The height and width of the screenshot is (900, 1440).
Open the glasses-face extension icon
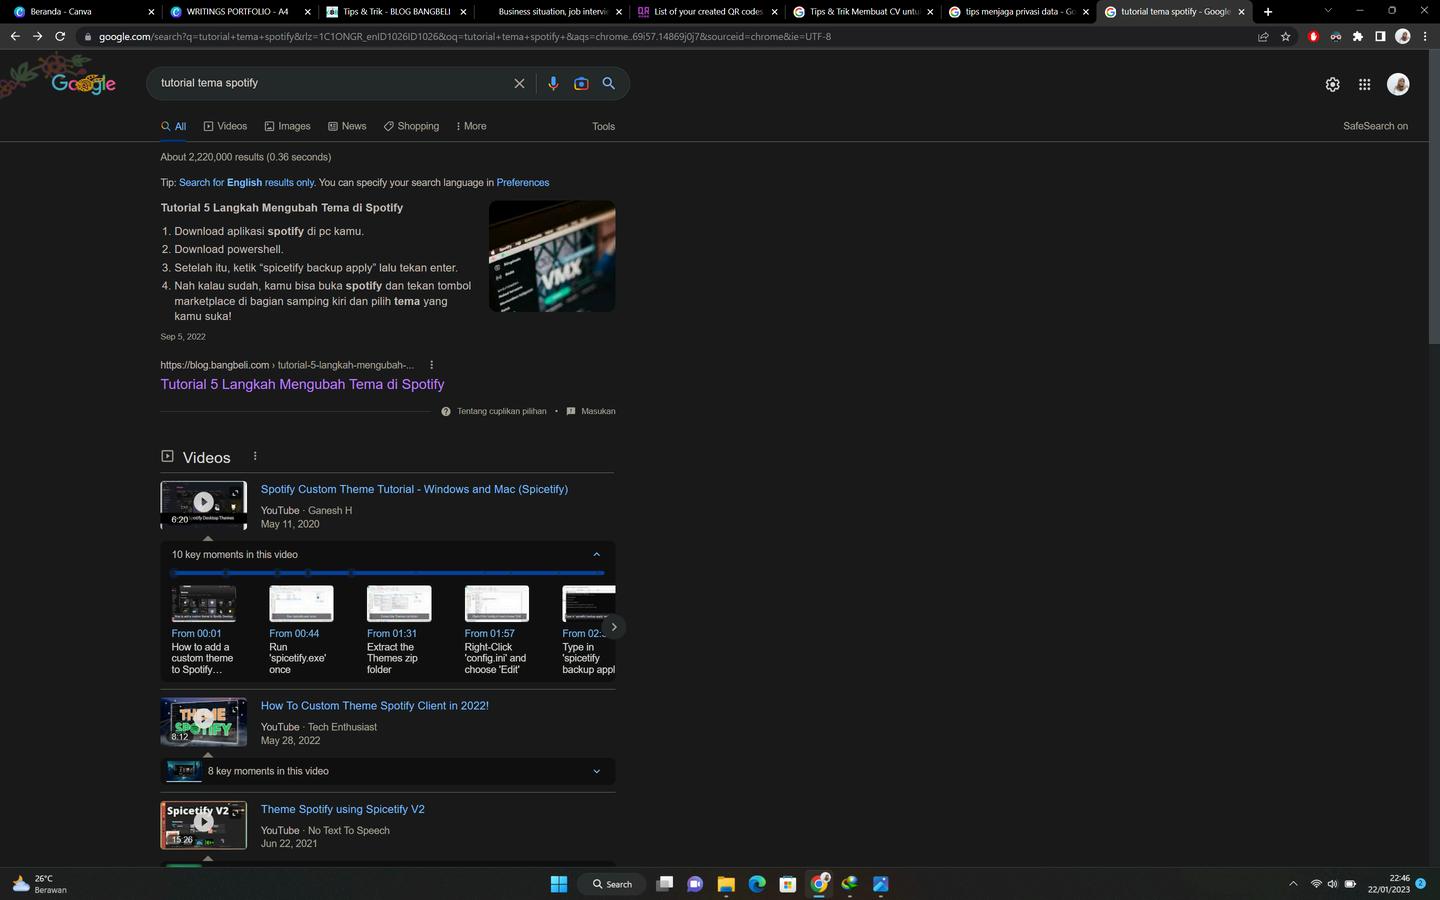click(x=1335, y=37)
